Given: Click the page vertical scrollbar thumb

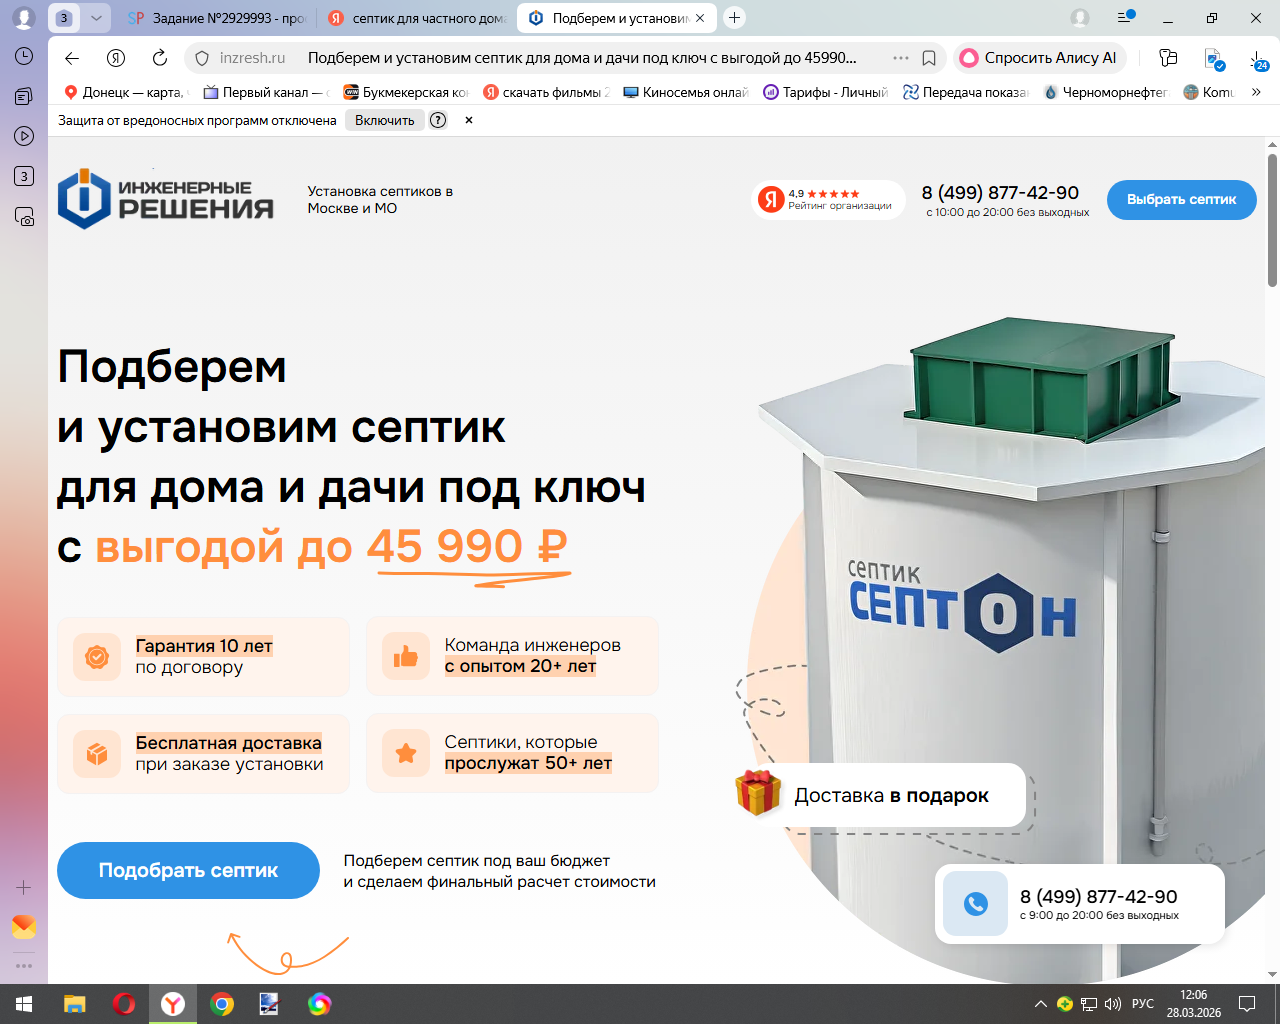Looking at the screenshot, I should 1272,220.
